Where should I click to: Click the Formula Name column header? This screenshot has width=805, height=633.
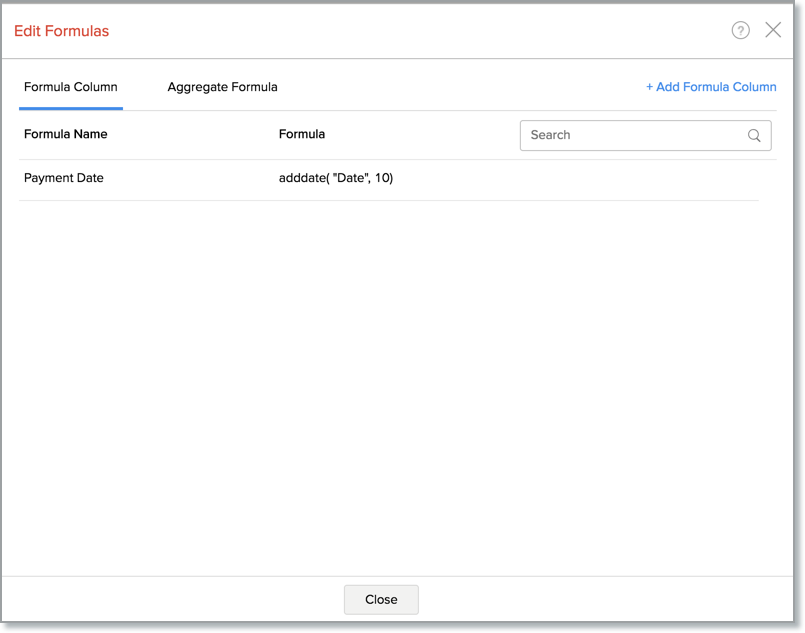(66, 134)
